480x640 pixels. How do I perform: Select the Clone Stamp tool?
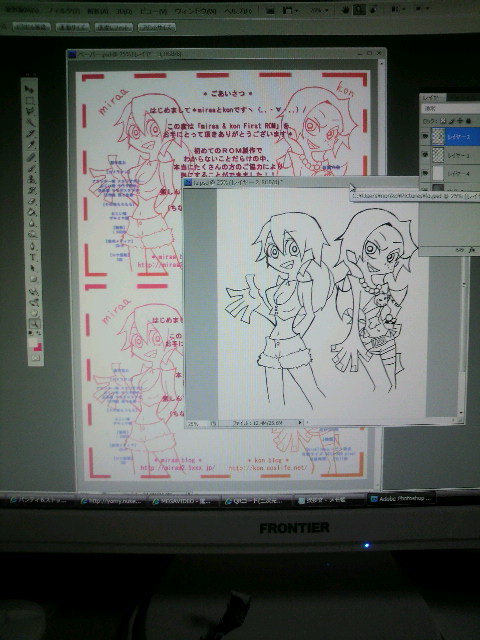point(31,179)
